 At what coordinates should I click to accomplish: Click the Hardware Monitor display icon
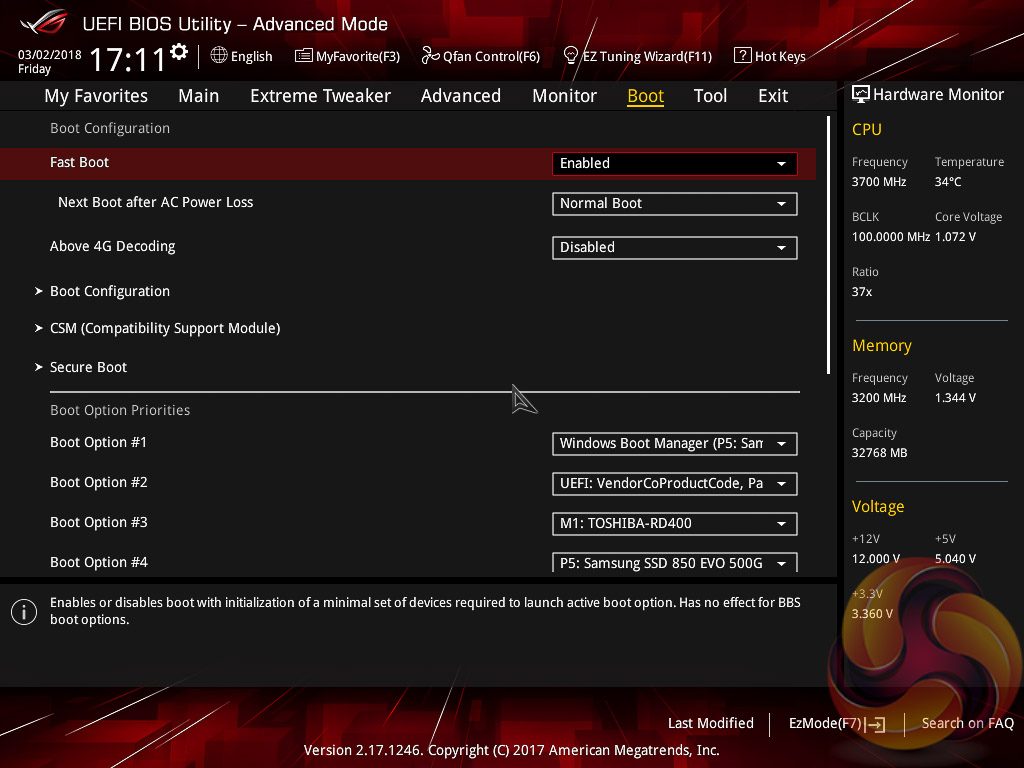(x=860, y=95)
